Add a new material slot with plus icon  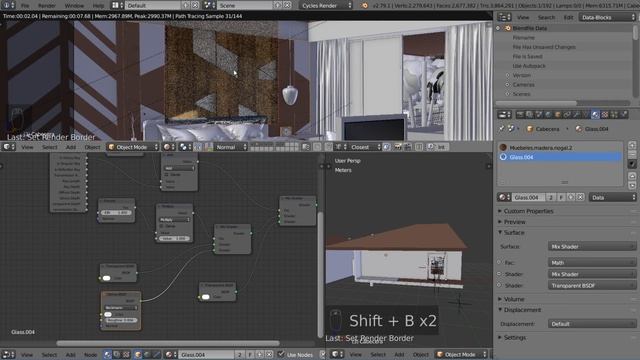coord(632,146)
